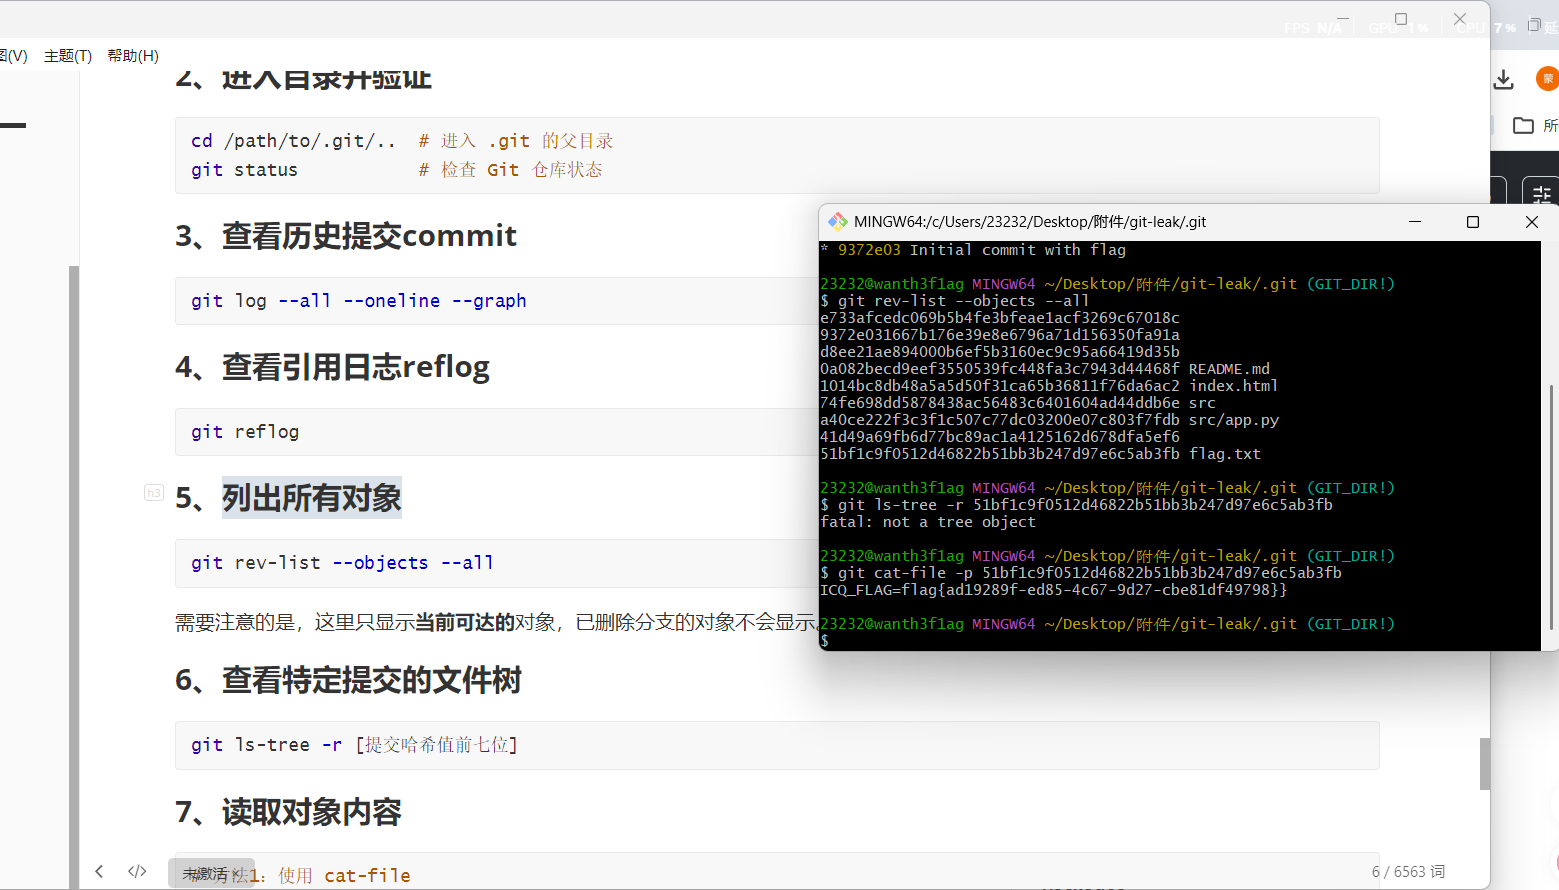Screen dimensions: 1559x890
Task: Open the 主题(T) menu
Action: (66, 55)
